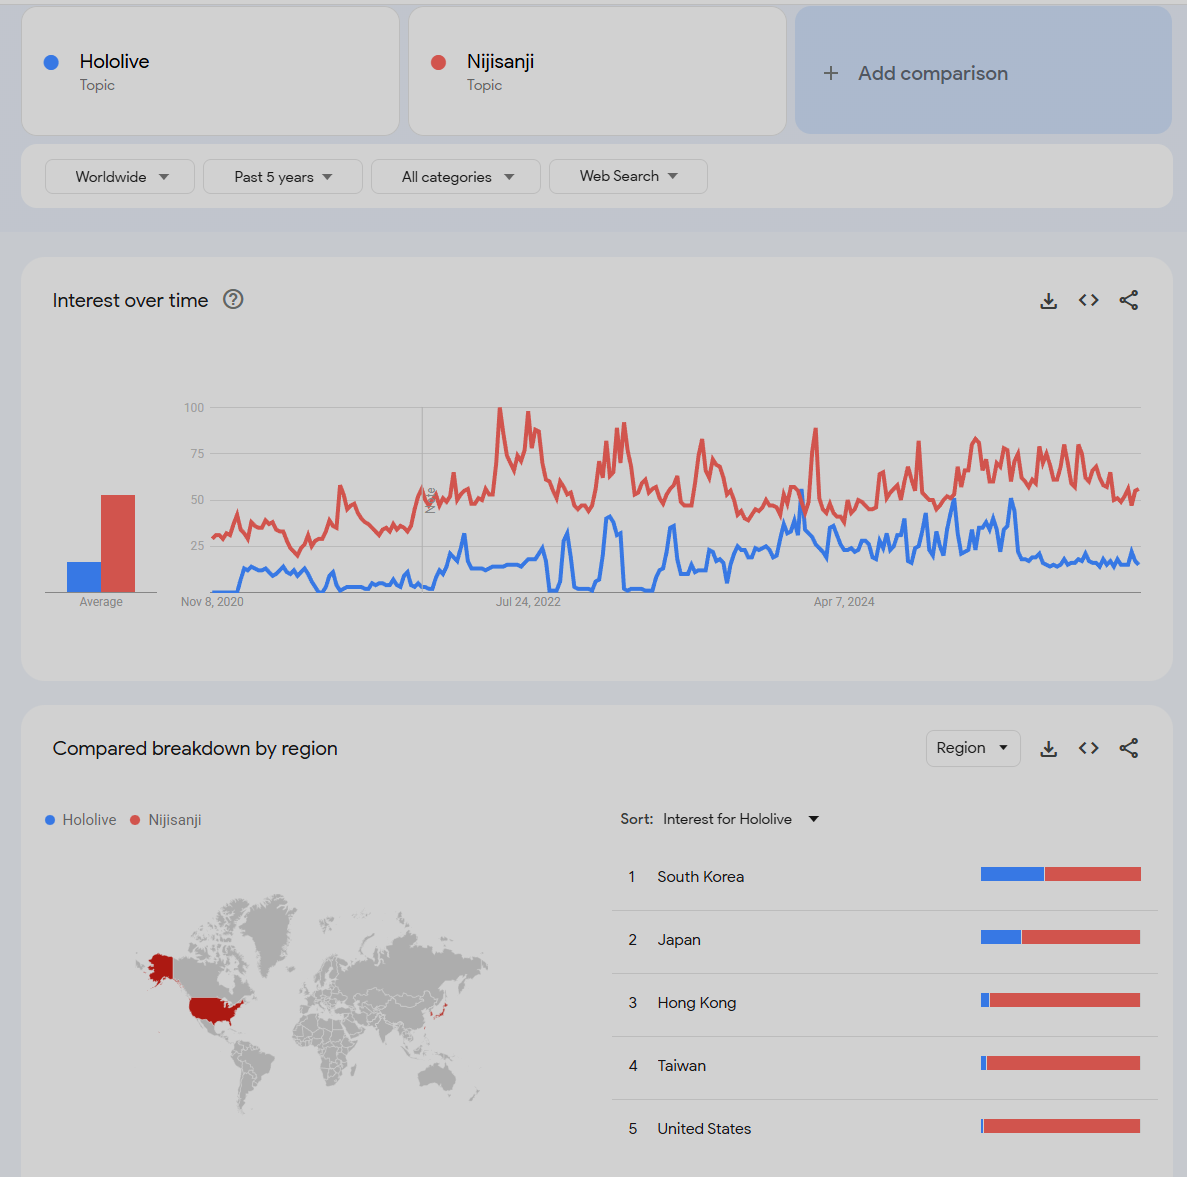
Task: Download the region breakdown data
Action: (1048, 748)
